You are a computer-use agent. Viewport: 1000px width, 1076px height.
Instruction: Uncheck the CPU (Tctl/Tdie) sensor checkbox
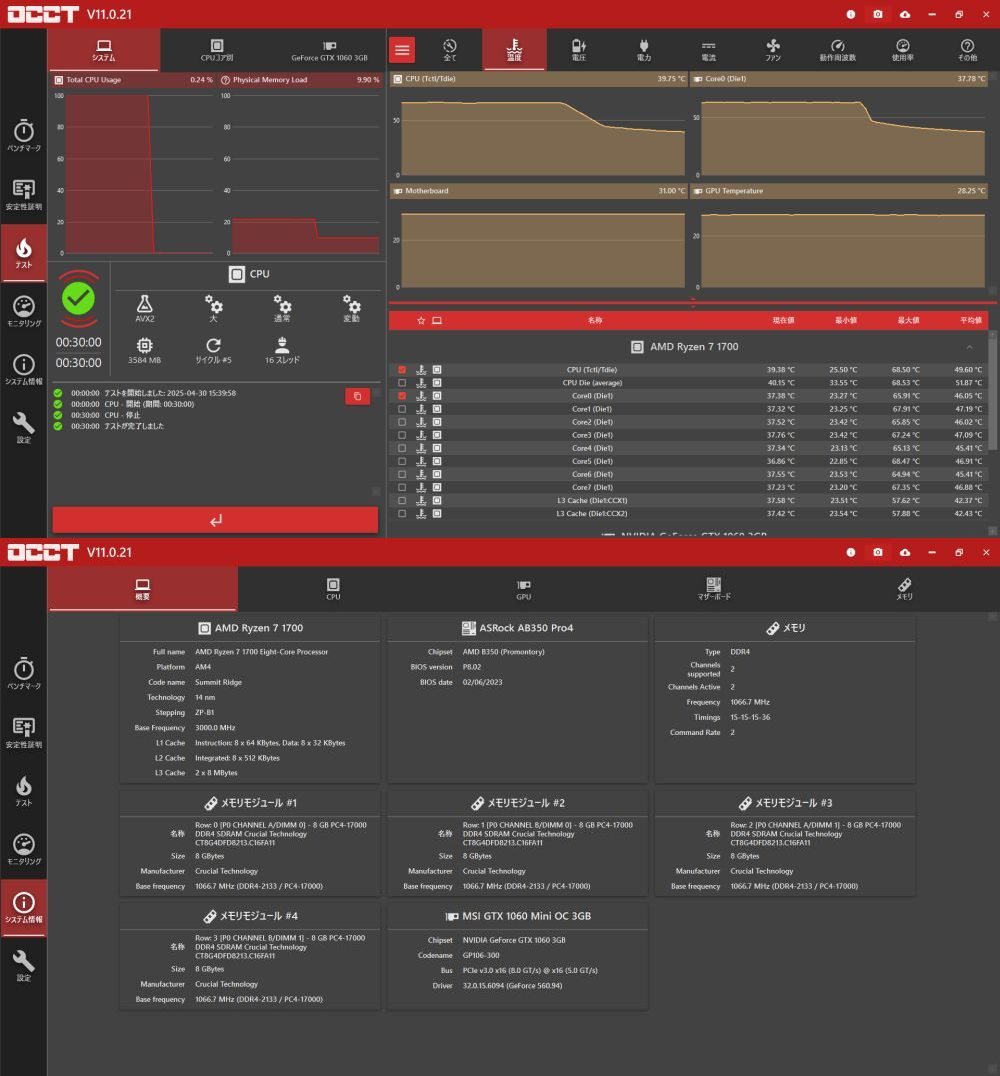click(x=402, y=370)
